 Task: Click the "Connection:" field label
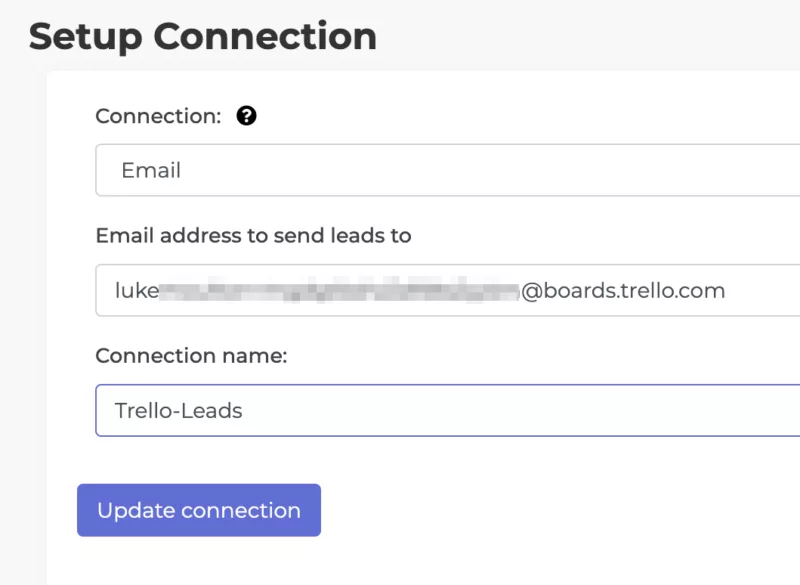tap(158, 116)
